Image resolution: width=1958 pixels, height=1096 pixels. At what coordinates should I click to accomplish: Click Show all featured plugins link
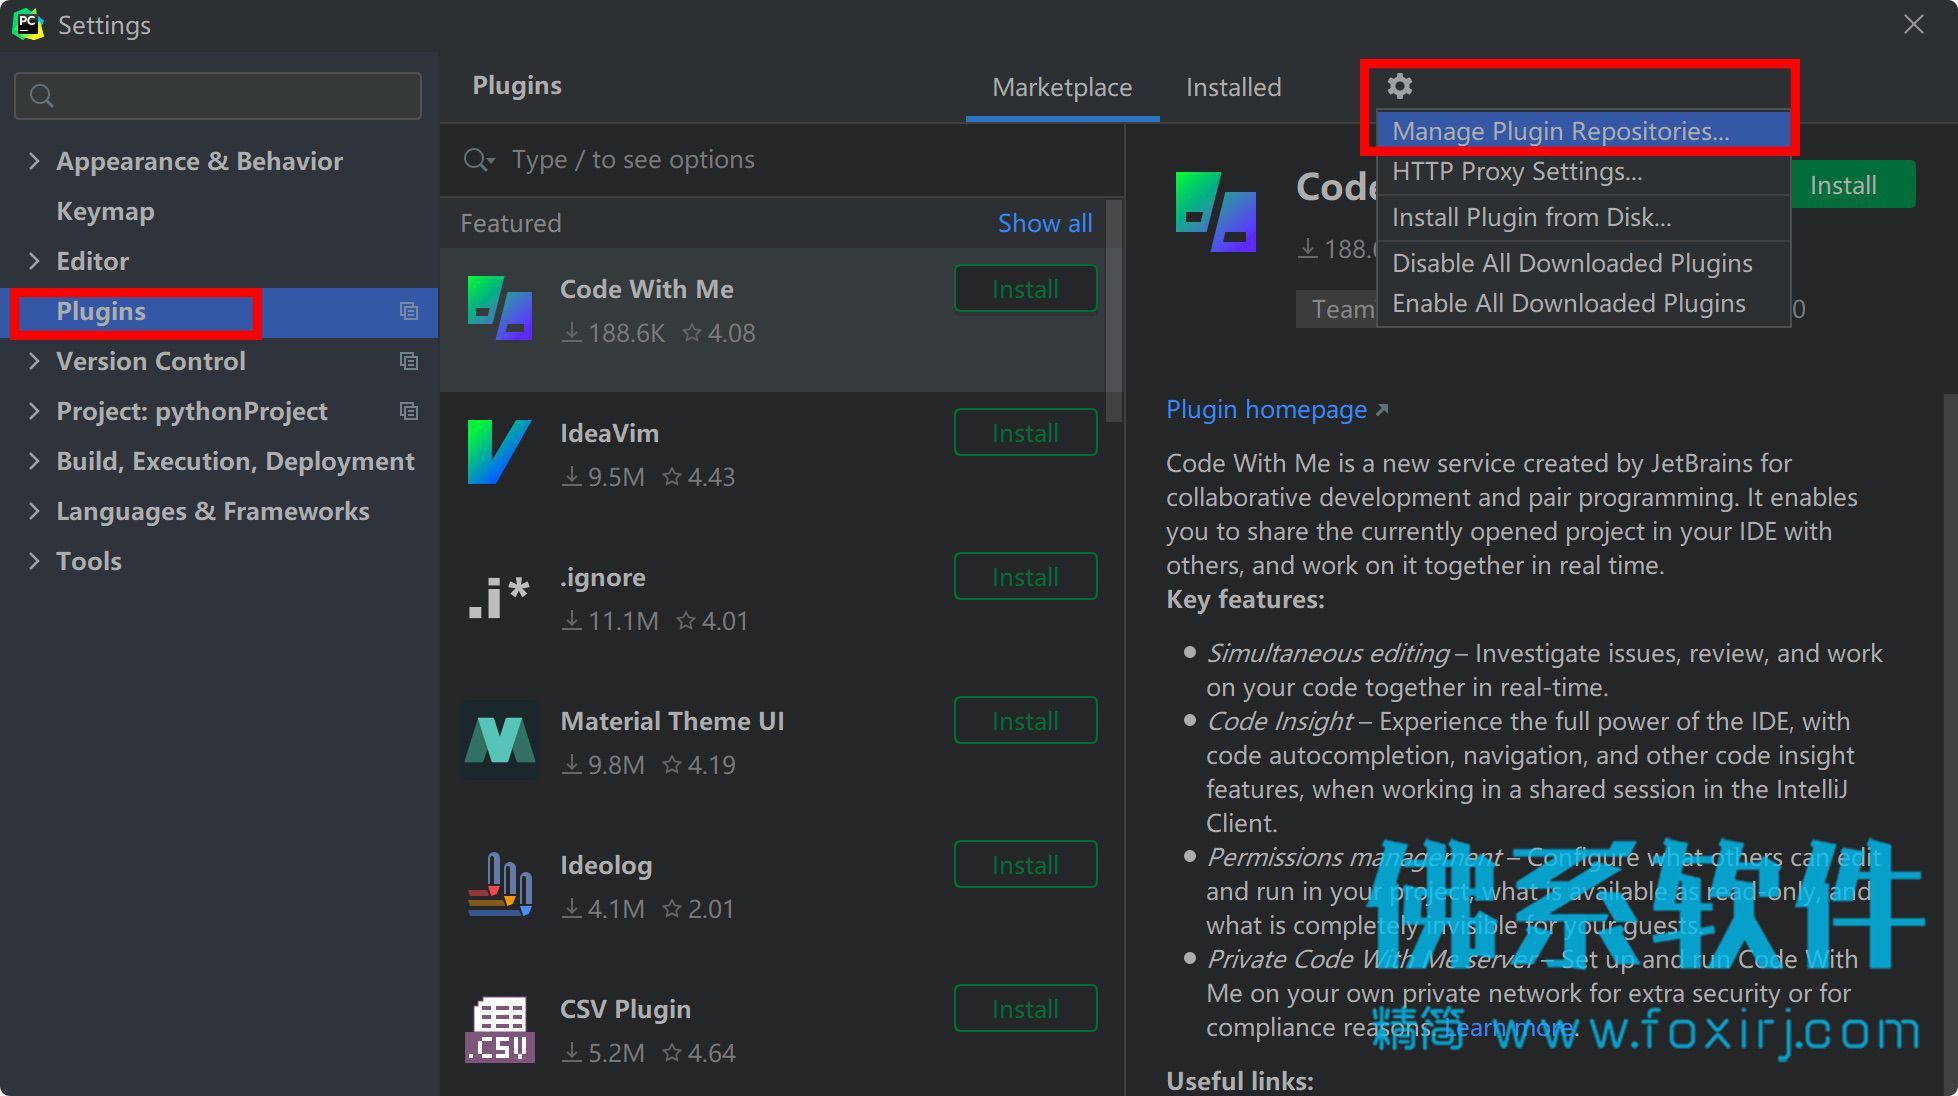pos(1045,223)
